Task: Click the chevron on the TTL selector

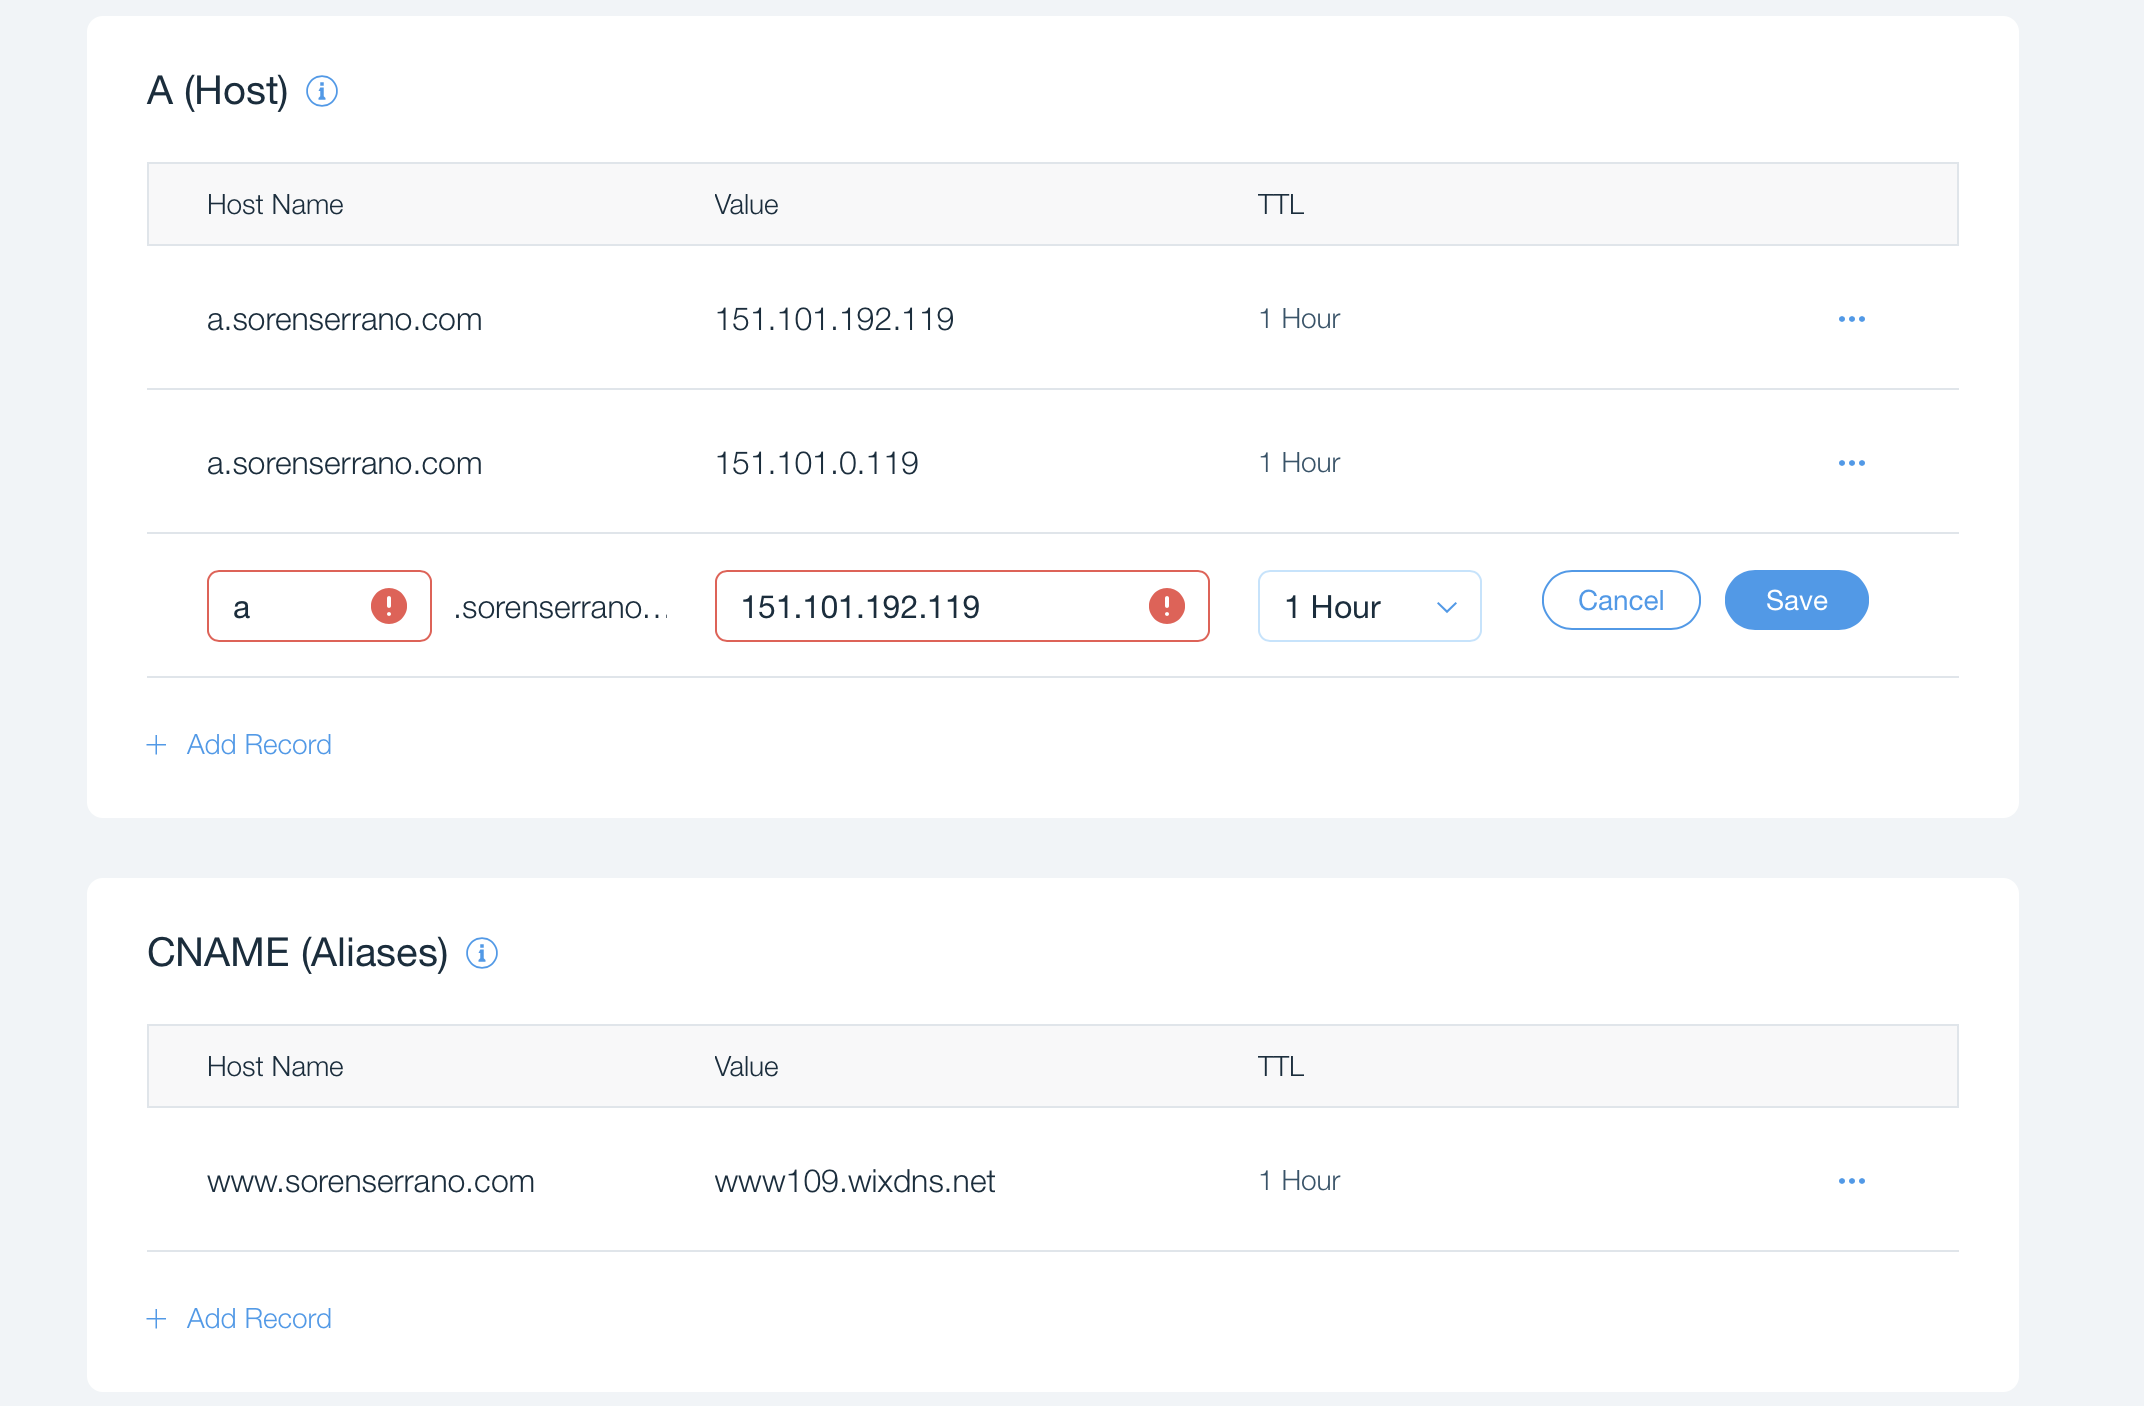Action: [1447, 606]
